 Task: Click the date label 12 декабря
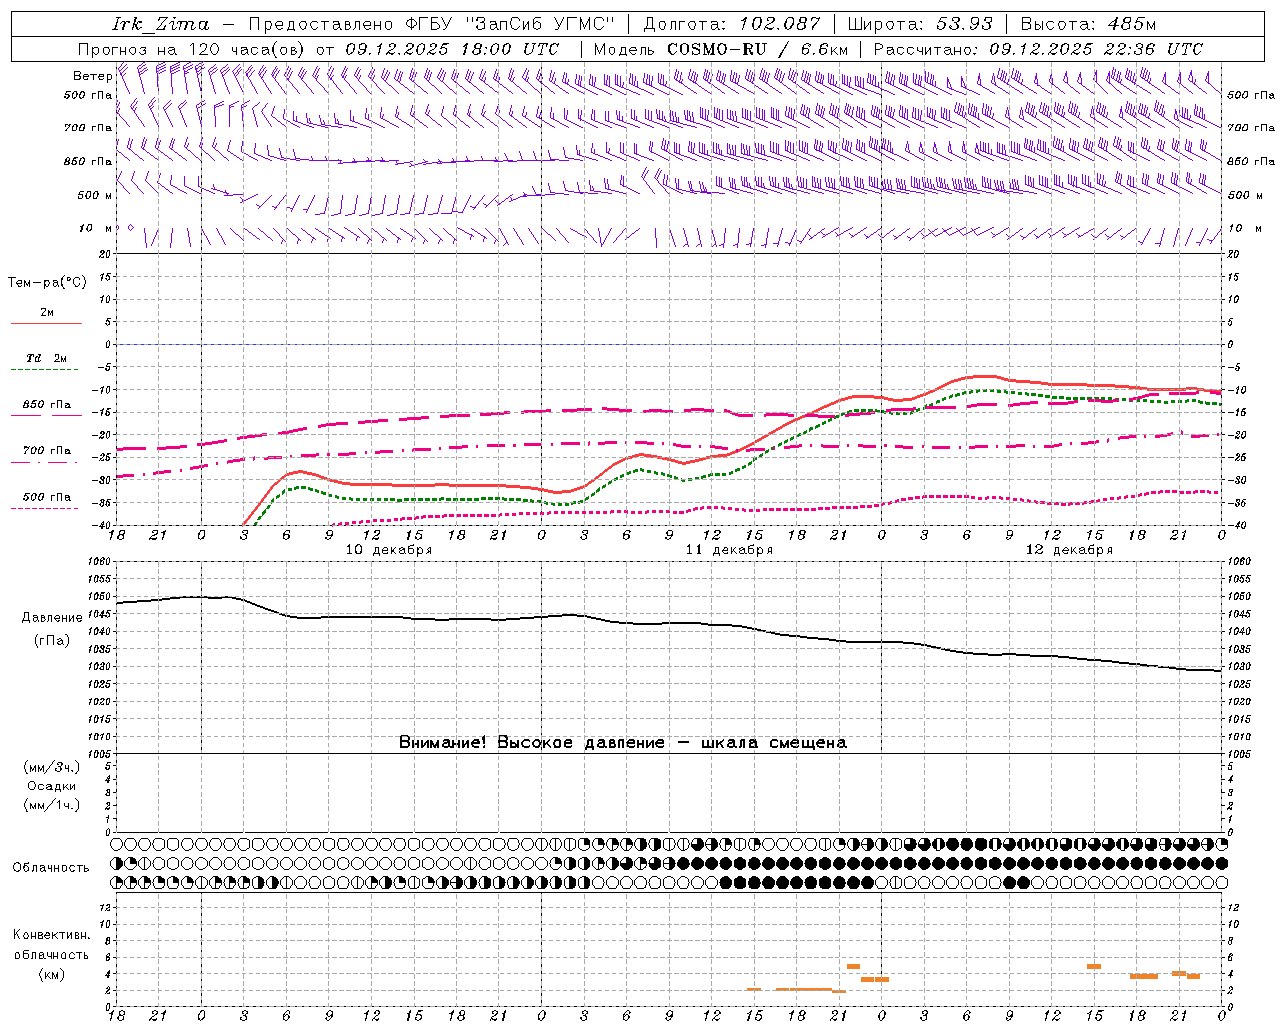[1069, 550]
